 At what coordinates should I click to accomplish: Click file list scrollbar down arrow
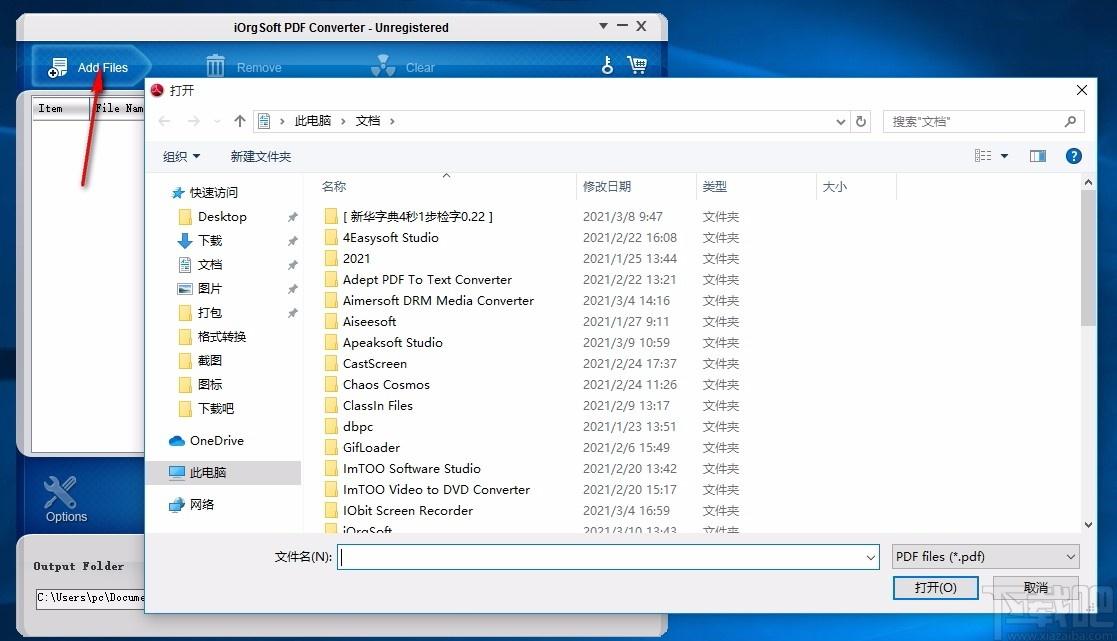pos(1088,525)
